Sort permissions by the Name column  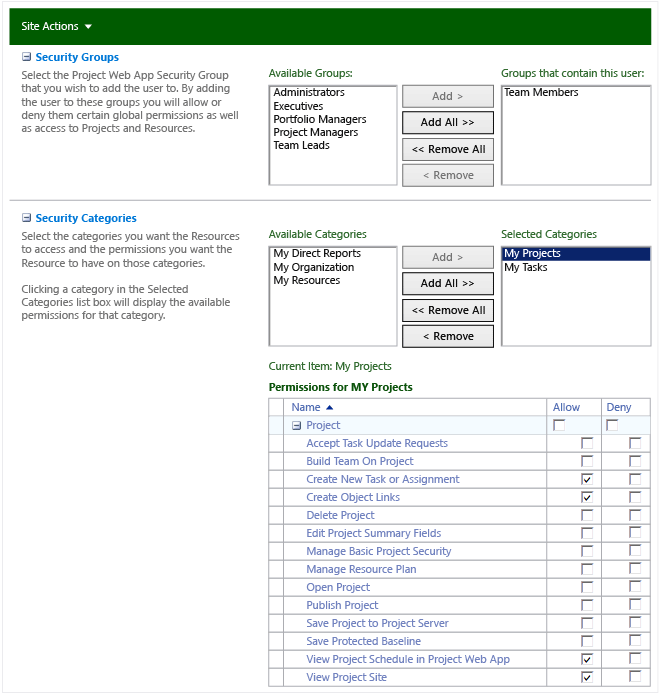coord(312,407)
